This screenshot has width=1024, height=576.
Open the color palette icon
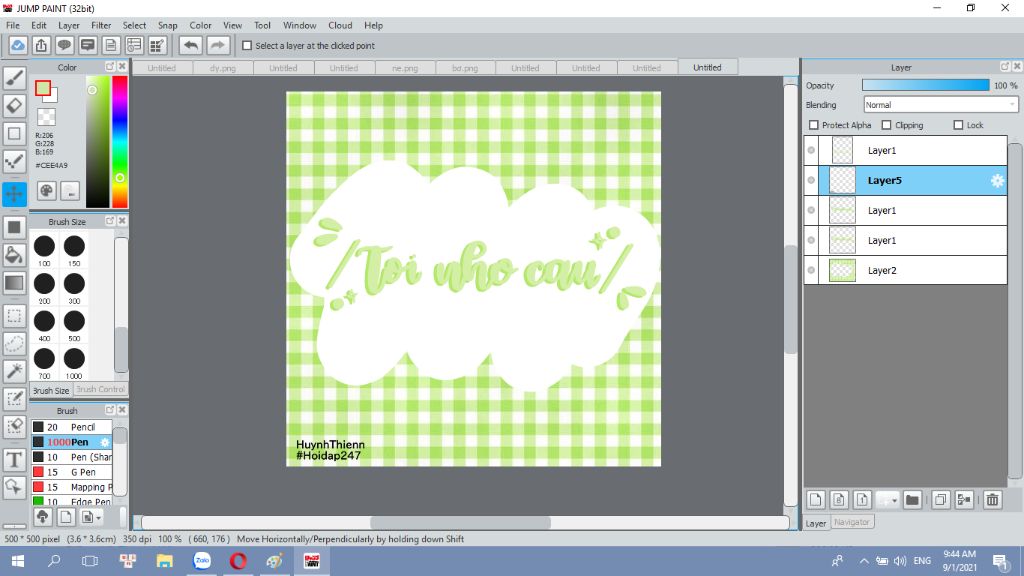[46, 191]
